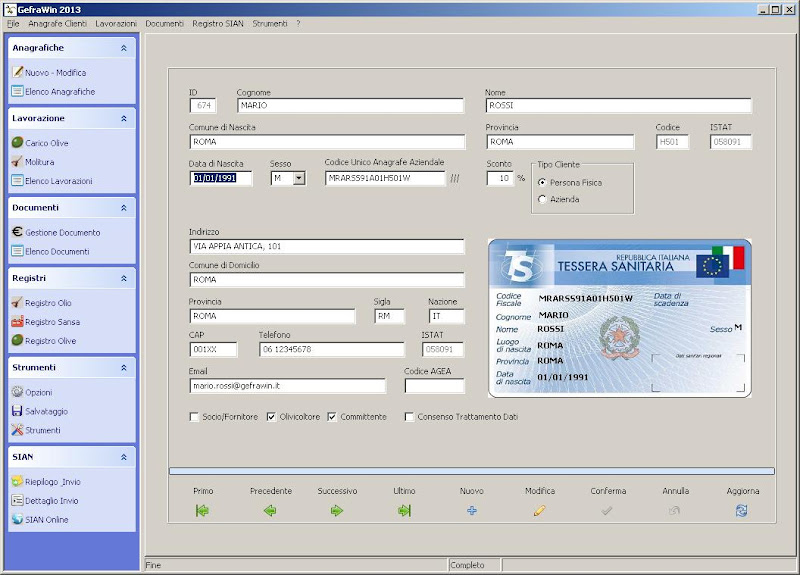Click the Sconto percentage field
This screenshot has height=575, width=800.
coord(500,178)
